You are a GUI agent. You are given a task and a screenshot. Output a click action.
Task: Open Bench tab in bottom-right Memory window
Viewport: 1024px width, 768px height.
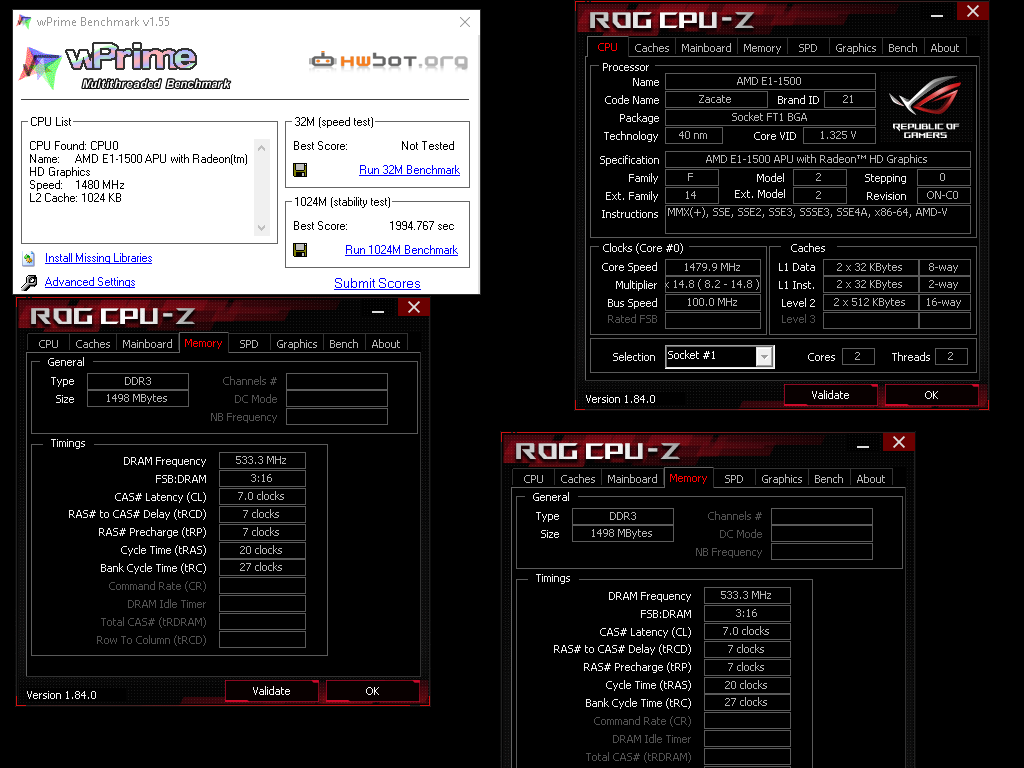829,479
